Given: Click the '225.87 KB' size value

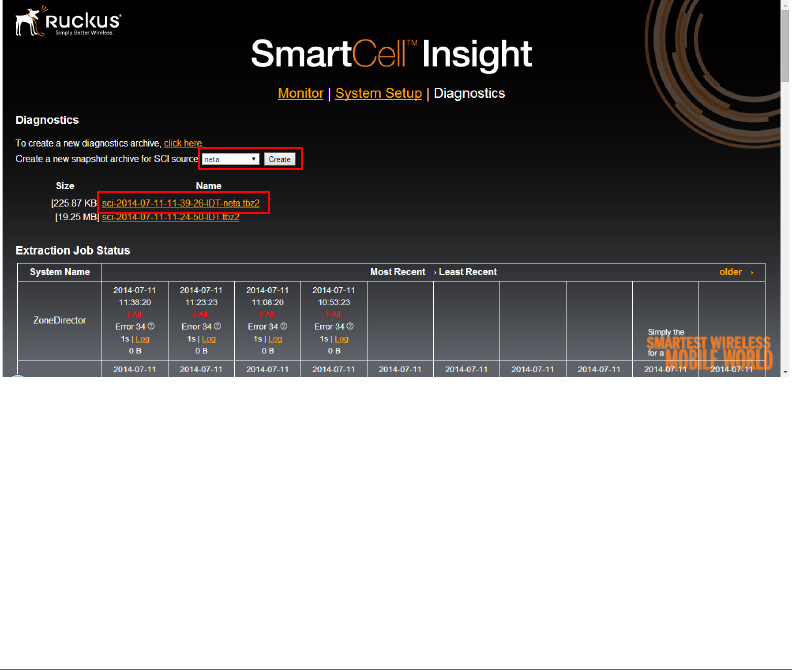Looking at the screenshot, I should 74,203.
